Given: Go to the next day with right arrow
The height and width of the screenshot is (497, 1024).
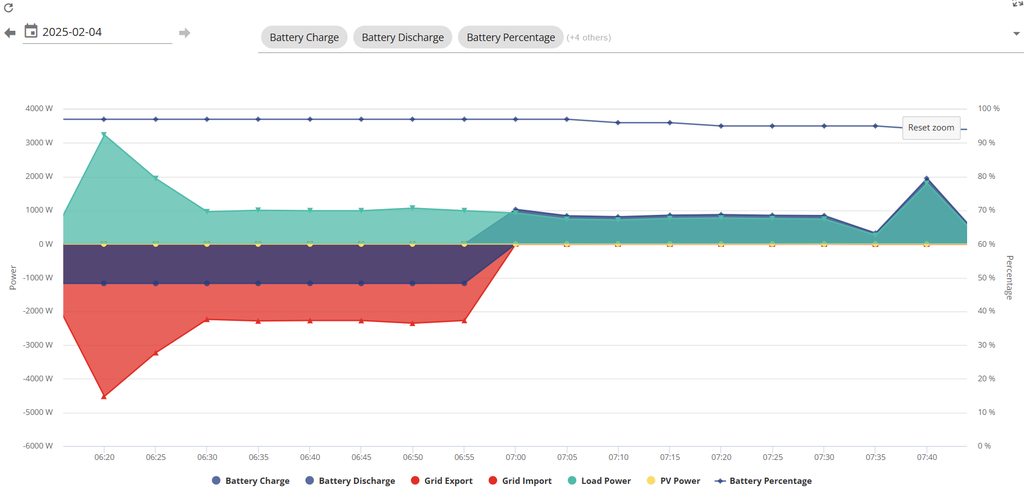Looking at the screenshot, I should (184, 33).
